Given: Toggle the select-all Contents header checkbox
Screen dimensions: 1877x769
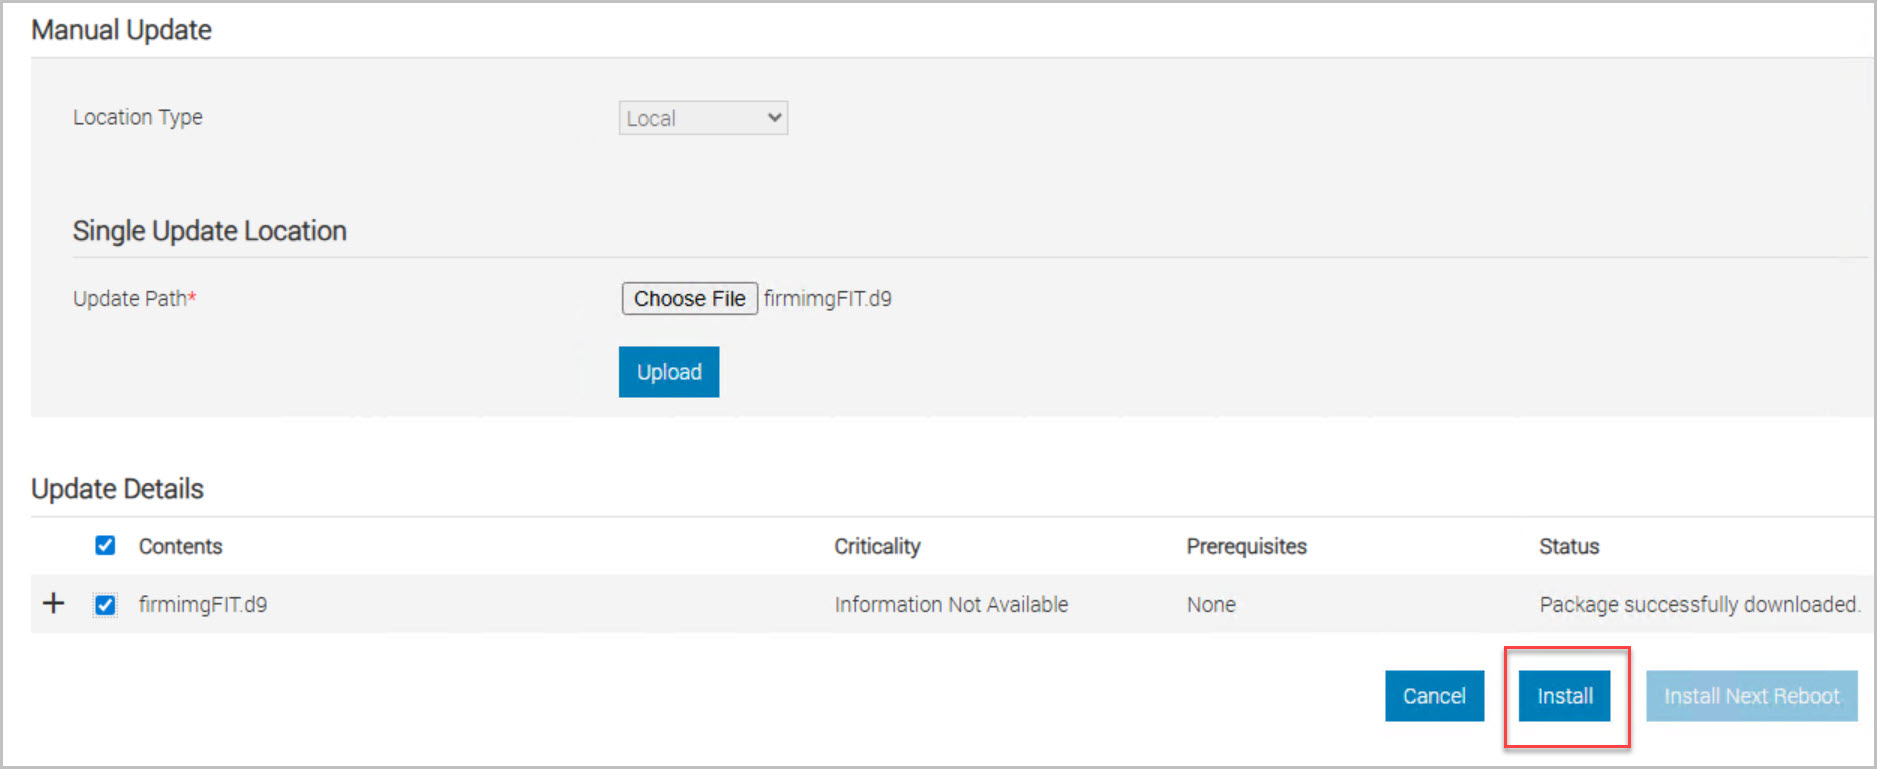Looking at the screenshot, I should click(x=105, y=545).
